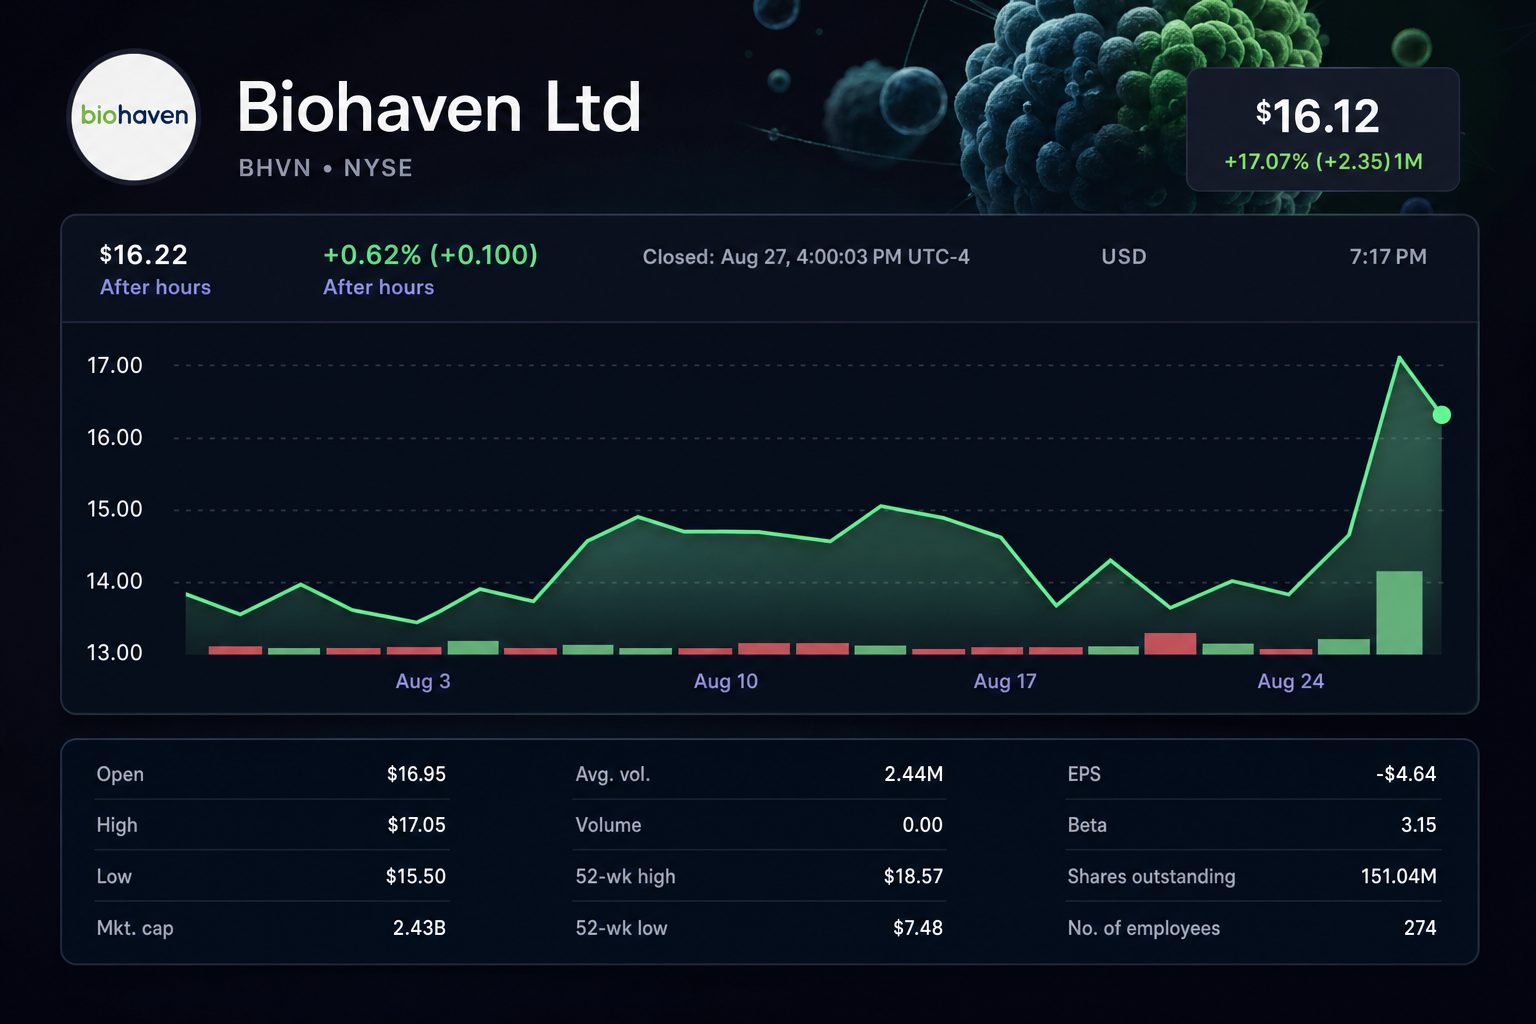
Task: Click the 13.00 y-axis label
Action: 115,653
